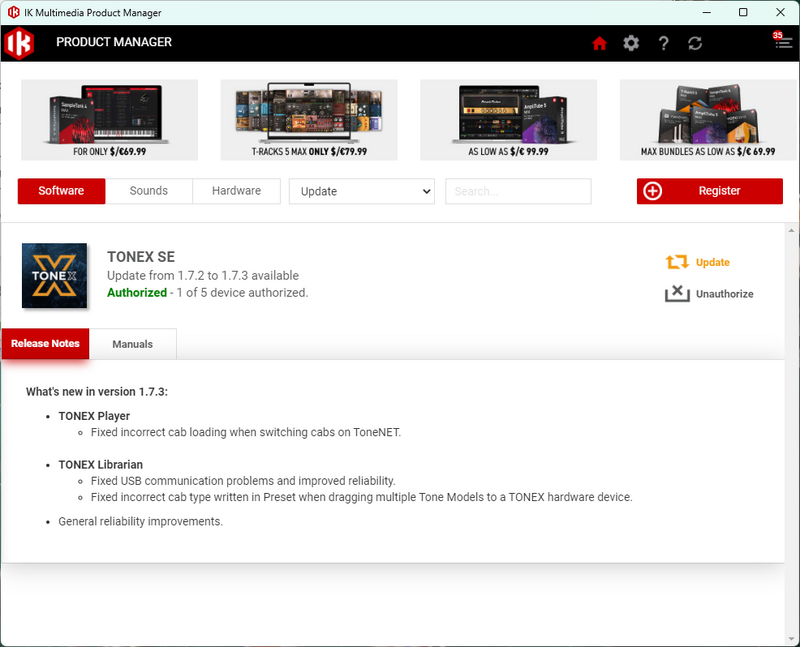Switch to the Sounds tab

[148, 191]
